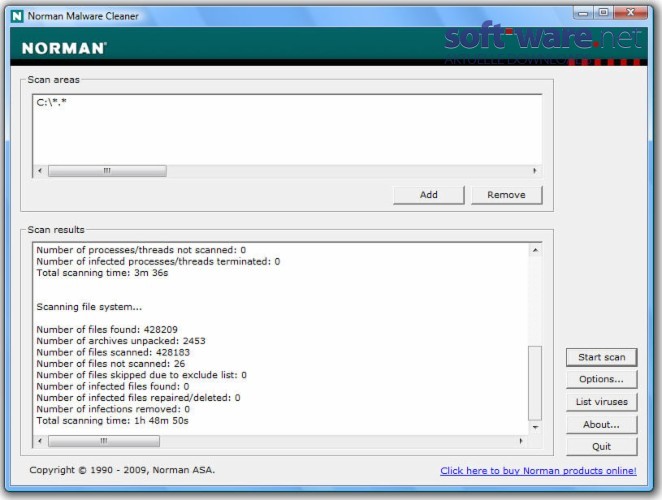Image resolution: width=662 pixels, height=500 pixels.
Task: Select the C:\*.* scan area entry
Action: click(x=52, y=103)
